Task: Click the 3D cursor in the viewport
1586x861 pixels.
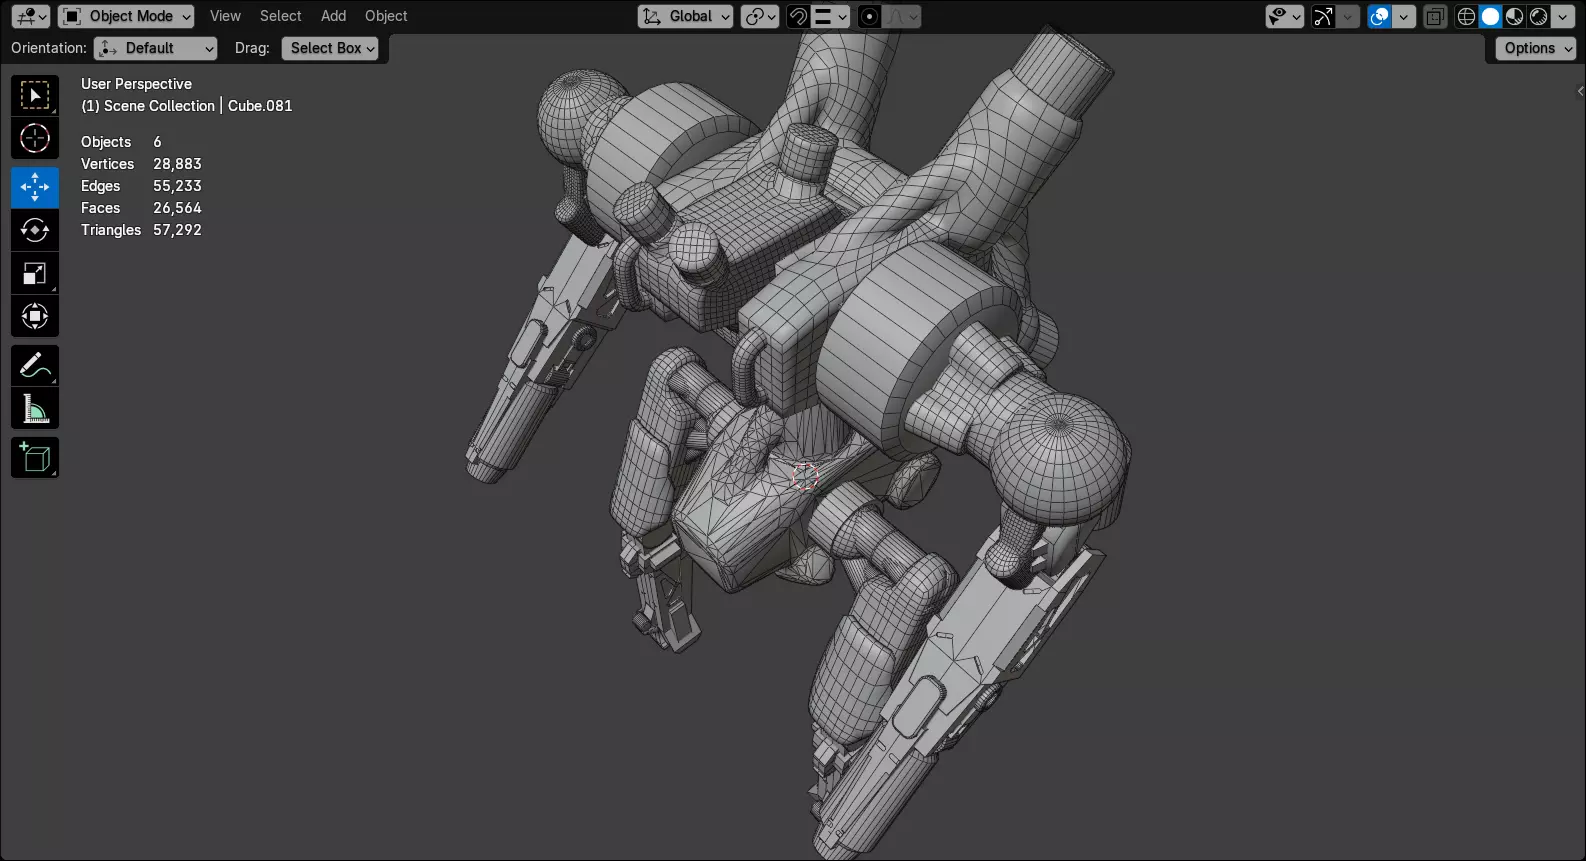Action: tap(805, 476)
